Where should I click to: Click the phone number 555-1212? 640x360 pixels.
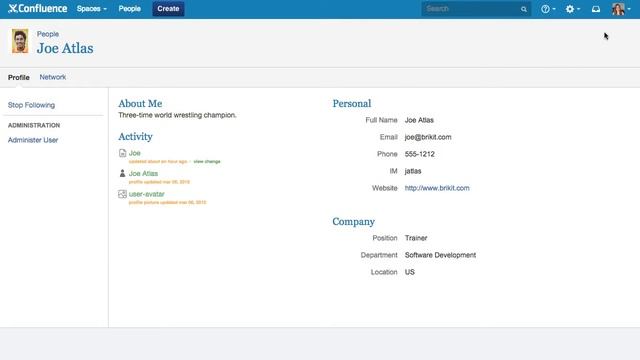(420, 154)
